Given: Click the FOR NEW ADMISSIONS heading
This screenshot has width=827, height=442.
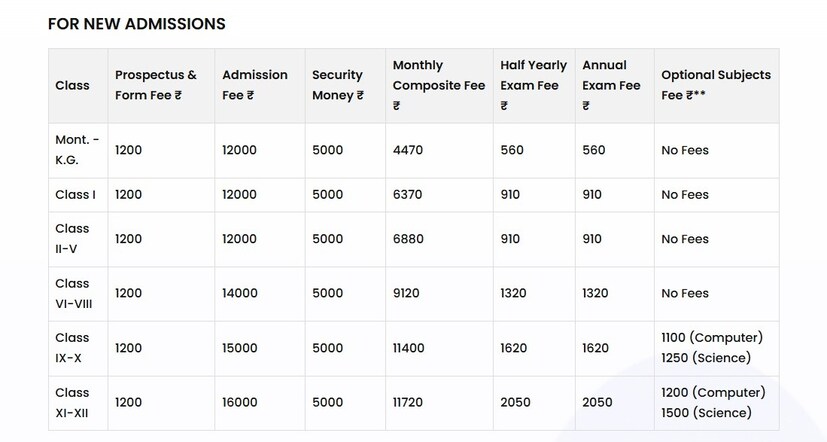Looking at the screenshot, I should 137,23.
